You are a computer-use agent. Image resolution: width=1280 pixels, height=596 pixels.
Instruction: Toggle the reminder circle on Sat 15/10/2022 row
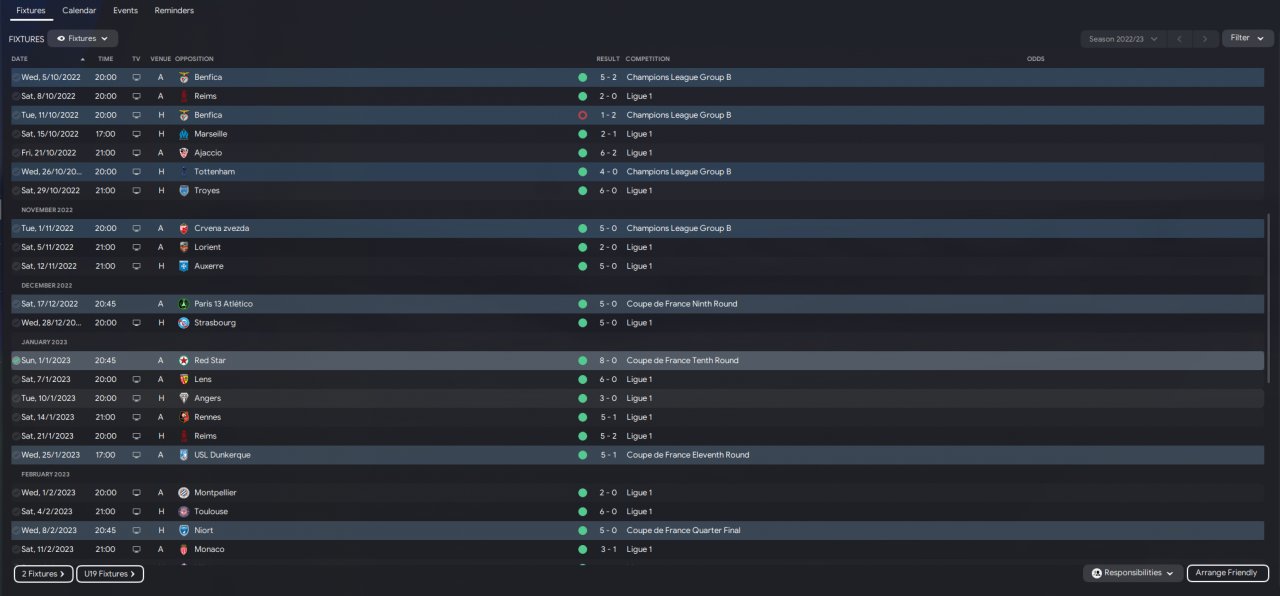(16, 134)
